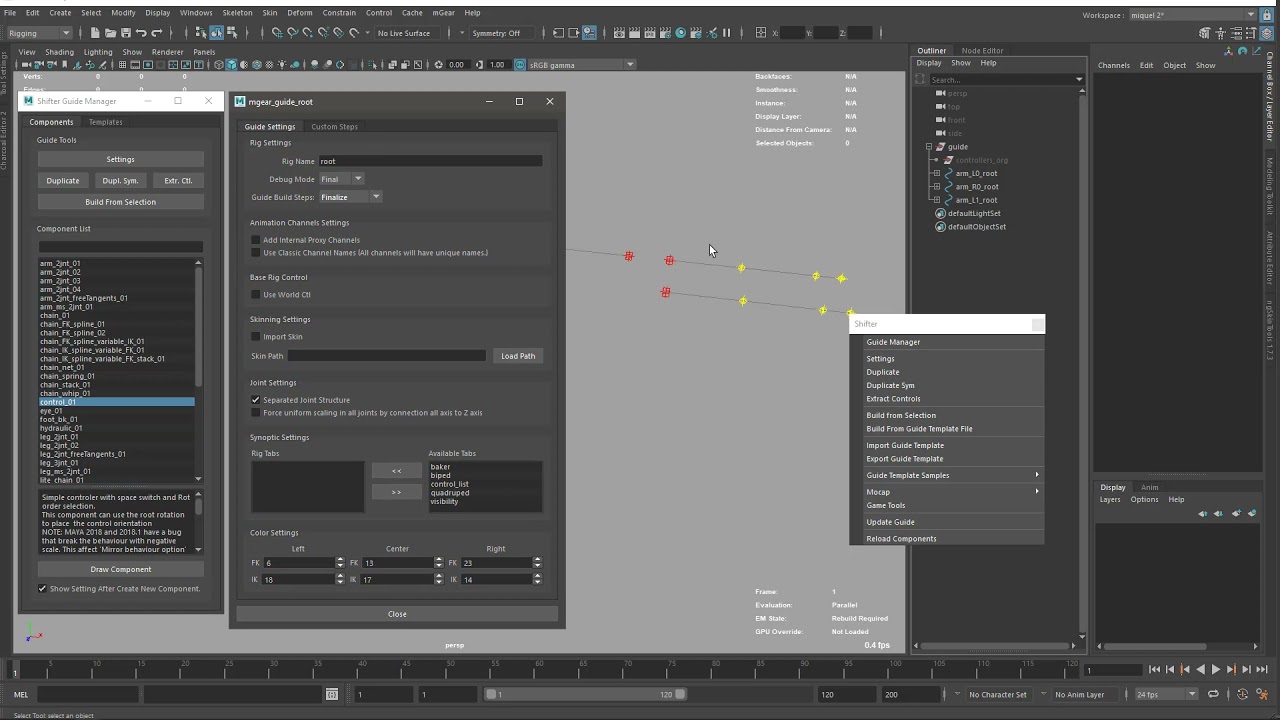The image size is (1280, 720).
Task: Toggle the Use World Ctl checkbox
Action: click(255, 295)
